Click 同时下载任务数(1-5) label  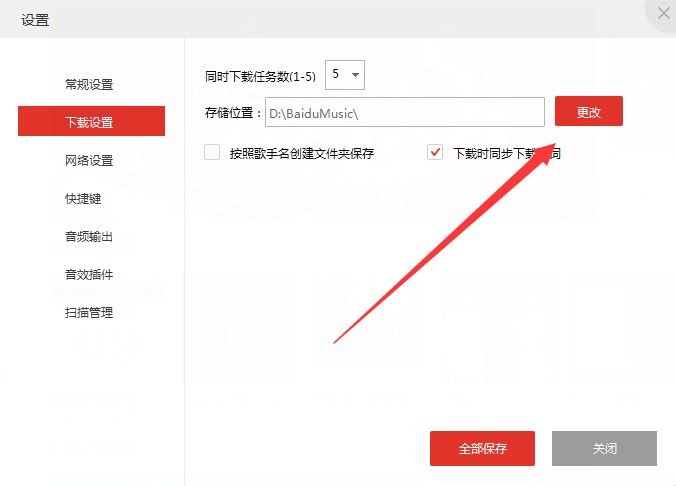pos(260,77)
